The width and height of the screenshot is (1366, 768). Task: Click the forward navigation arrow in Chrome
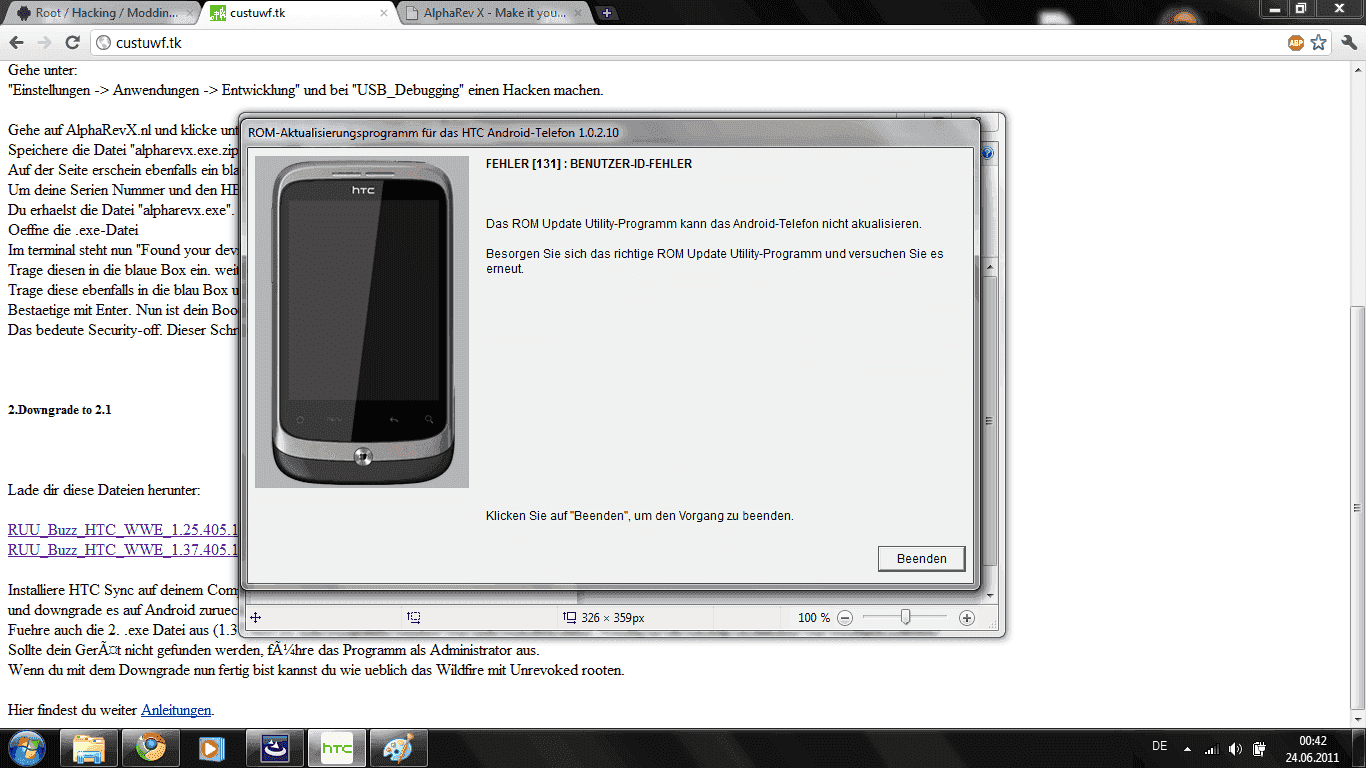coord(44,43)
